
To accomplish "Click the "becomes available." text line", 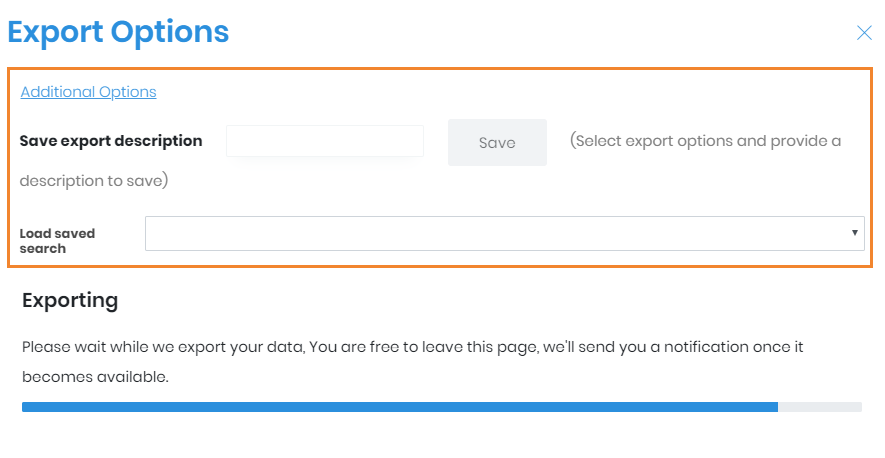I will [x=95, y=378].
